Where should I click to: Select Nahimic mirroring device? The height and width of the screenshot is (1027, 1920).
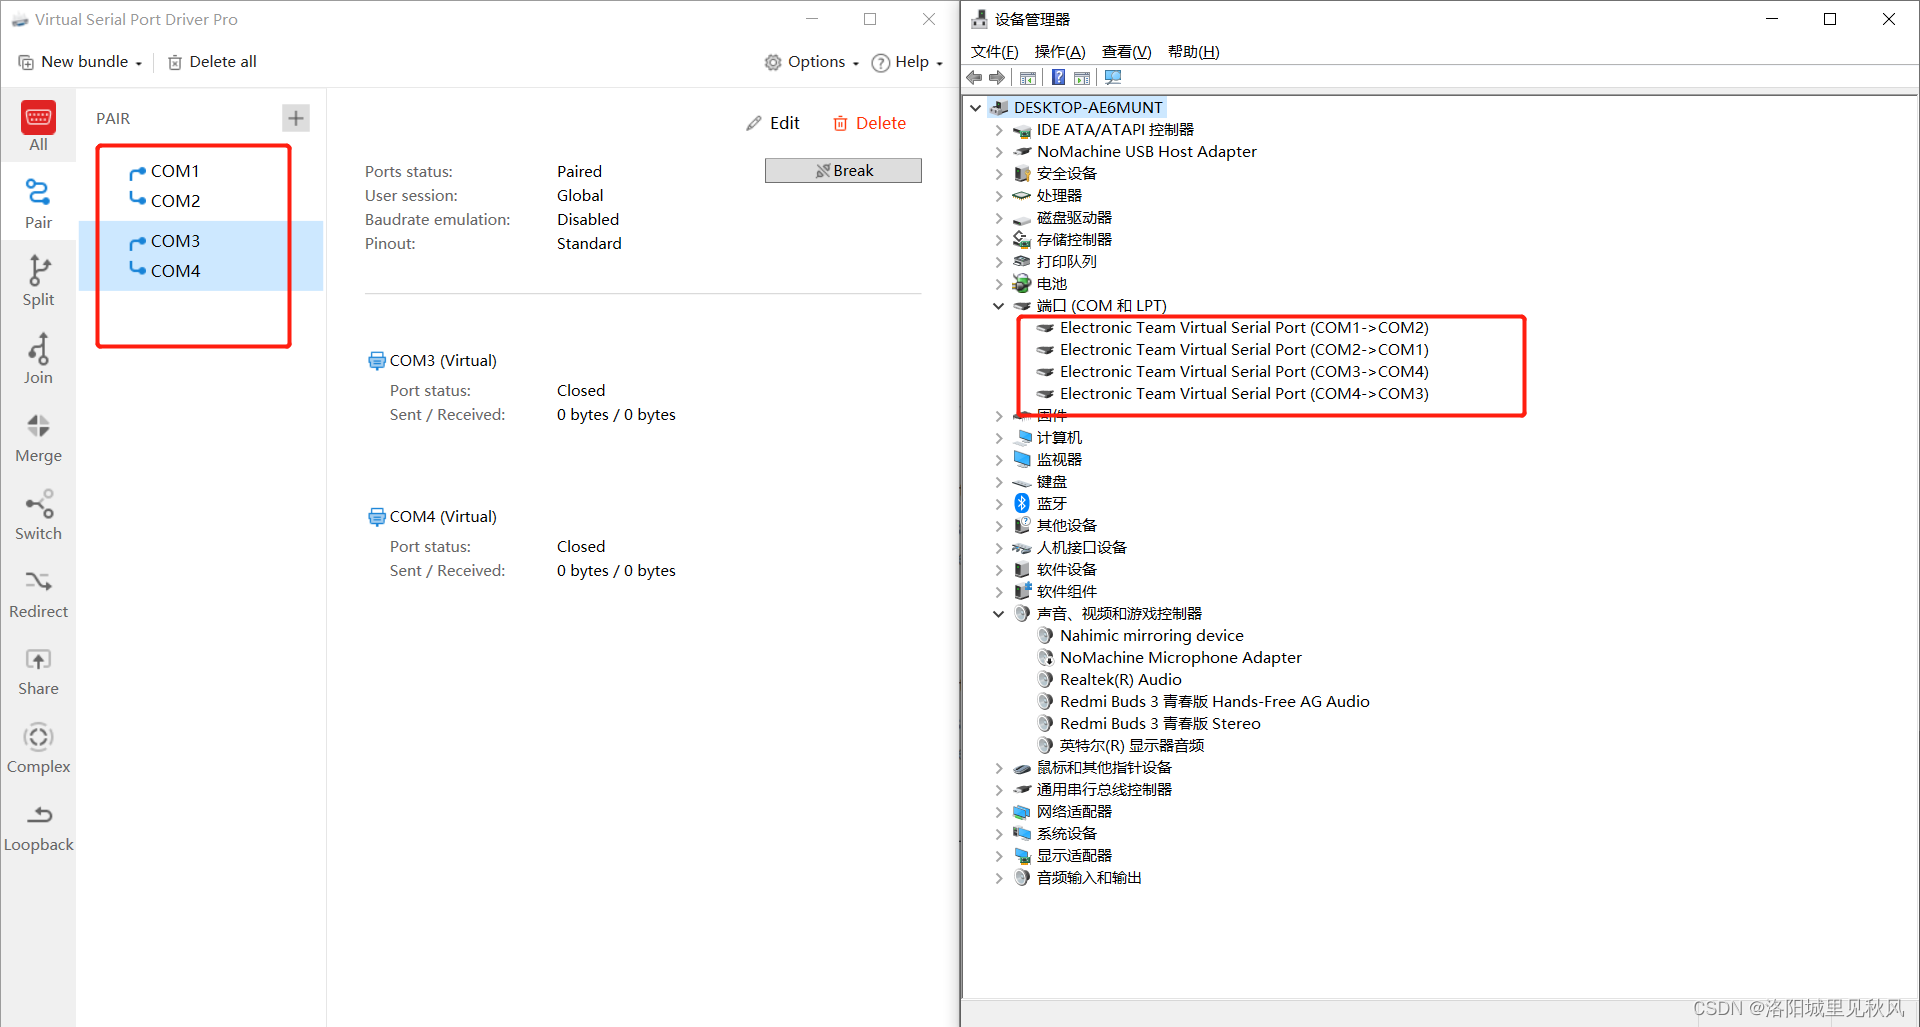(x=1151, y=636)
